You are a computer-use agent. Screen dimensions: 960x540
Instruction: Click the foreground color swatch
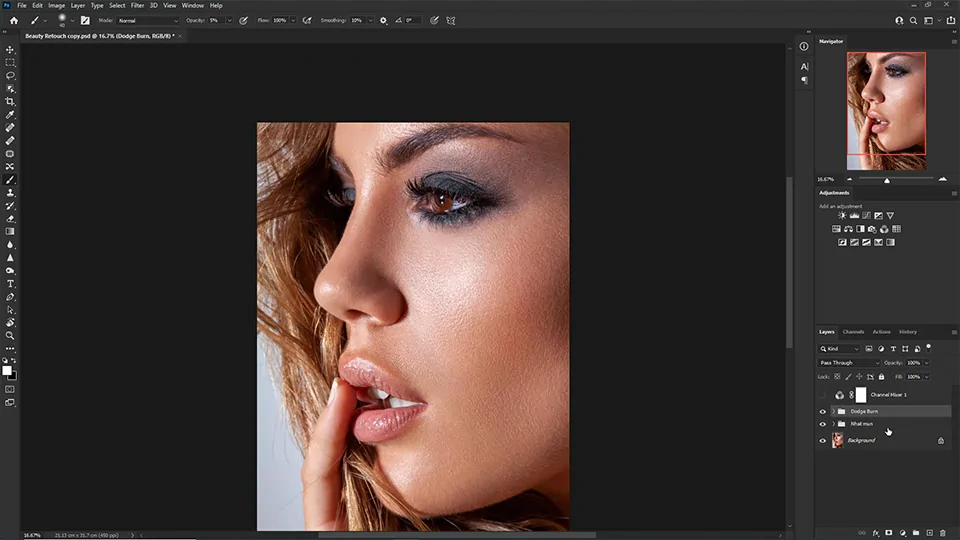pos(7,370)
